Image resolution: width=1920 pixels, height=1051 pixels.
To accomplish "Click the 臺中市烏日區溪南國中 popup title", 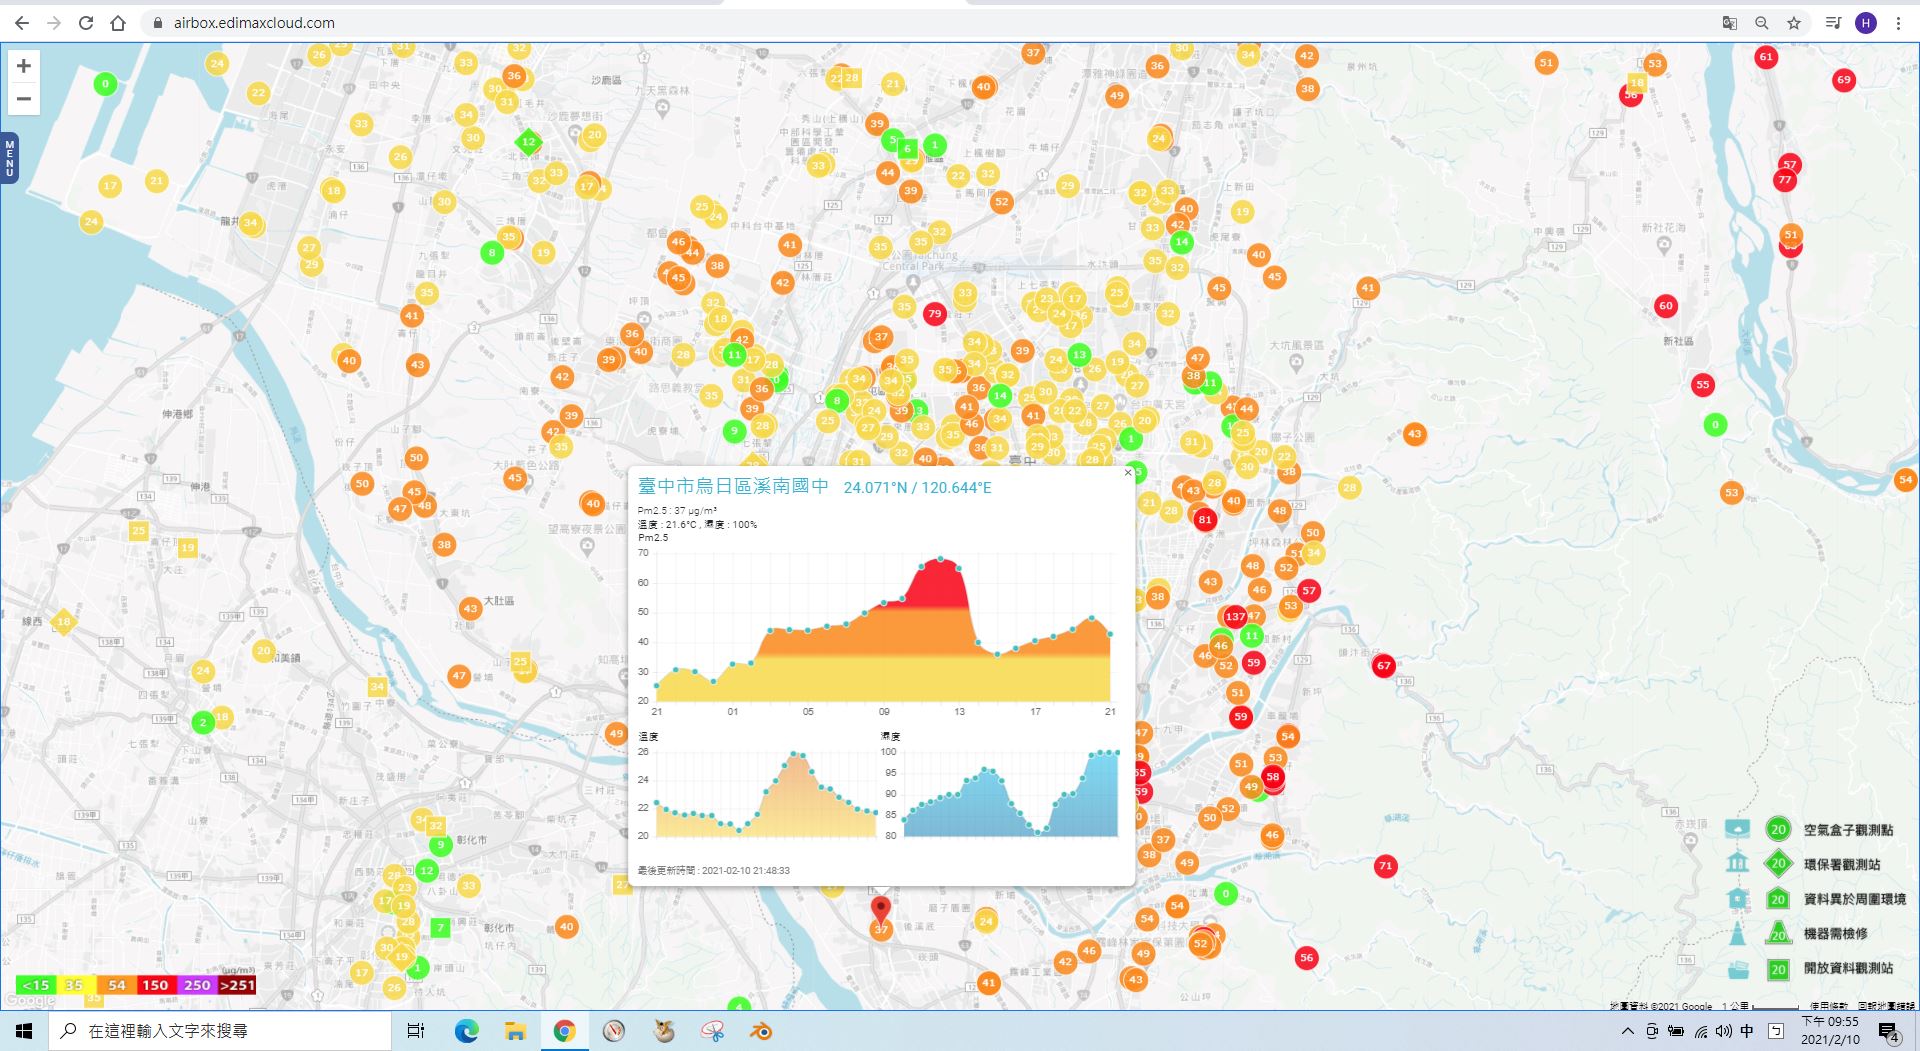I will (733, 486).
